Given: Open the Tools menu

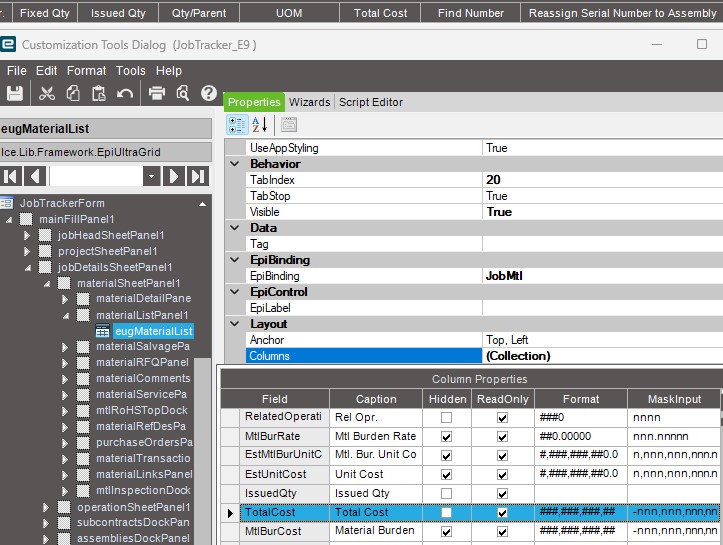Looking at the screenshot, I should tap(130, 71).
